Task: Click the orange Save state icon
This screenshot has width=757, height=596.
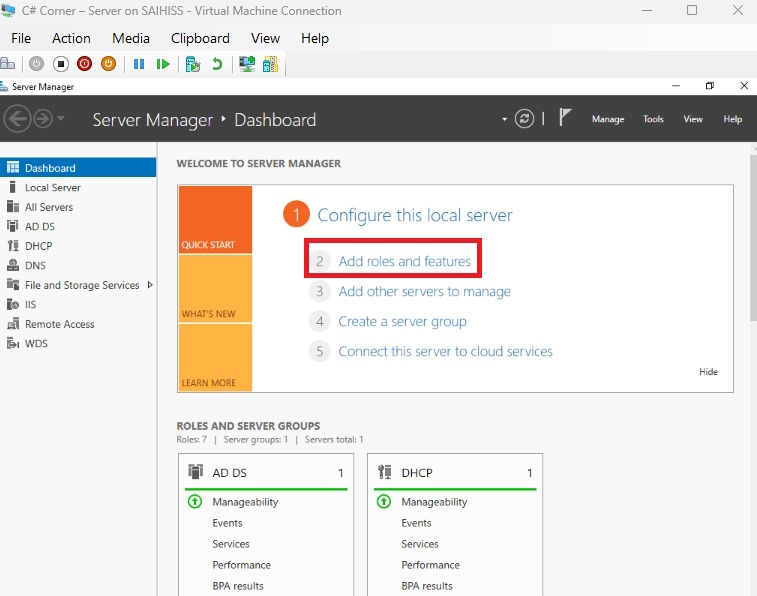Action: 108,64
